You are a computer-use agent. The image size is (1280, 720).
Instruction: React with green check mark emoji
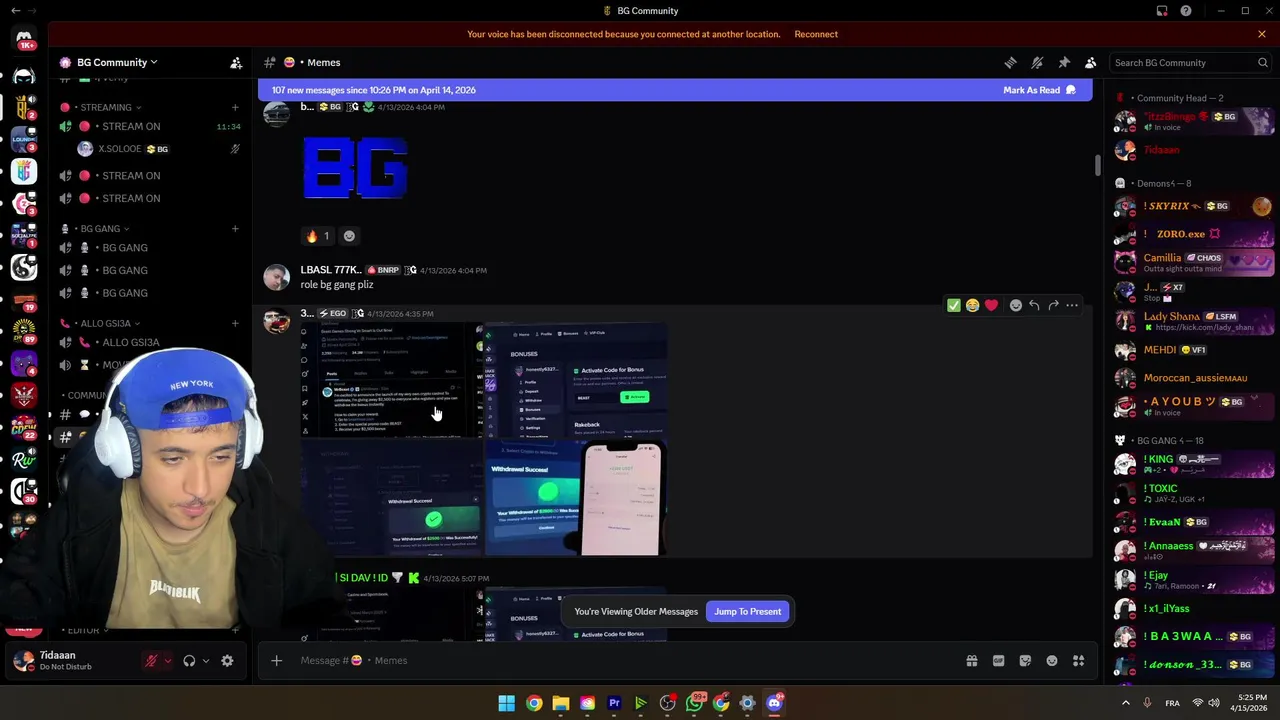click(x=954, y=305)
